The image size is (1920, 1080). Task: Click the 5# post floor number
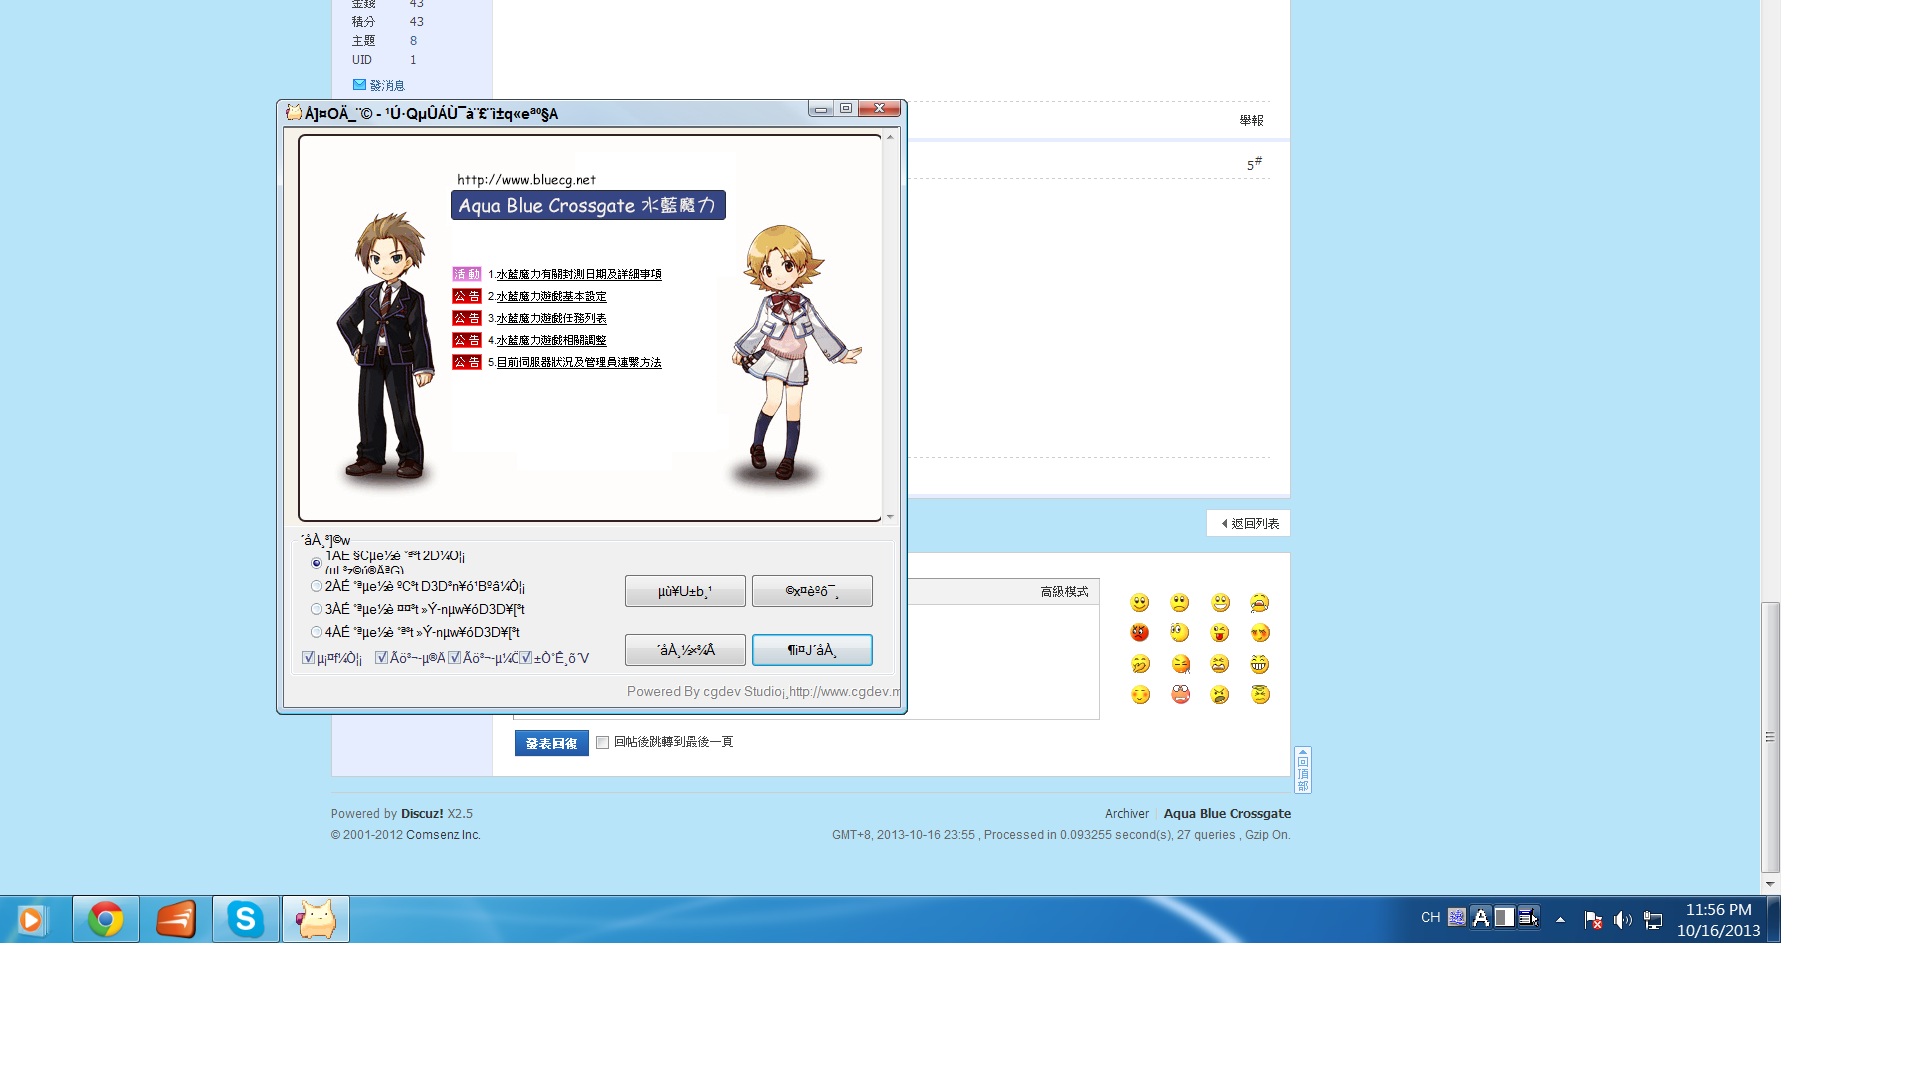click(x=1254, y=164)
